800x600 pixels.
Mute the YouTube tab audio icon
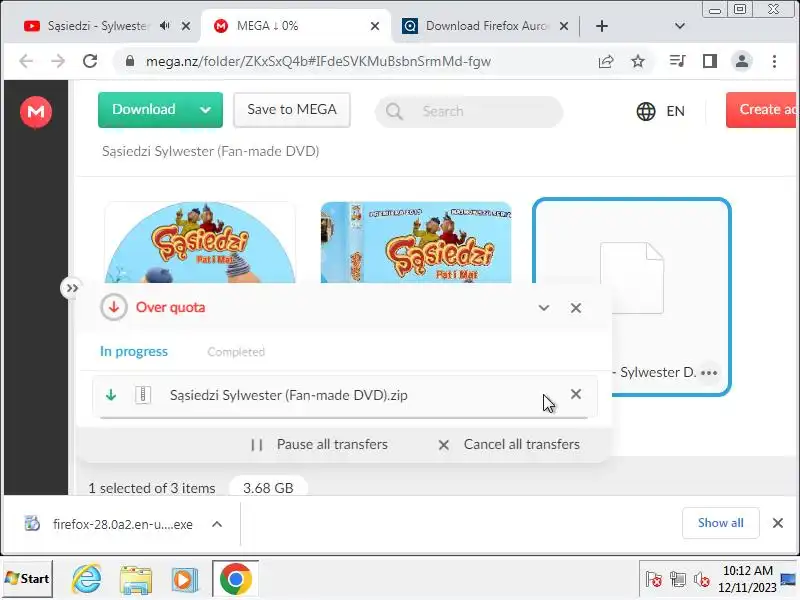[165, 26]
